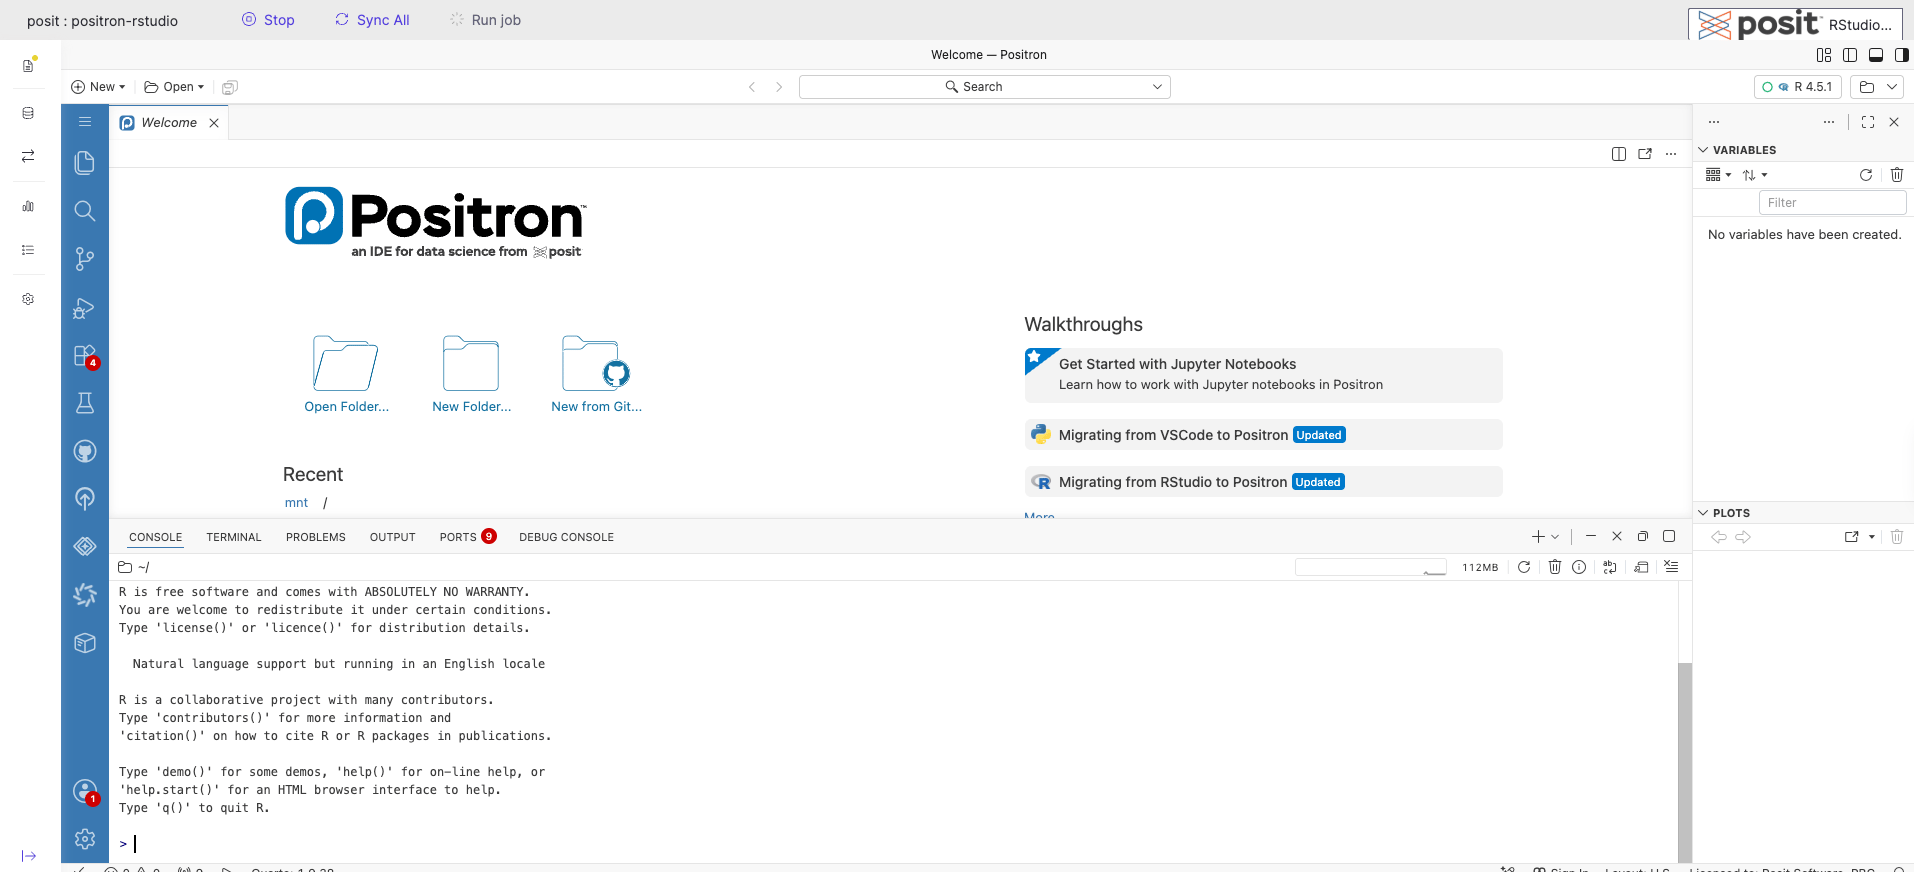
Task: Open the Testing flask view
Action: [85, 403]
